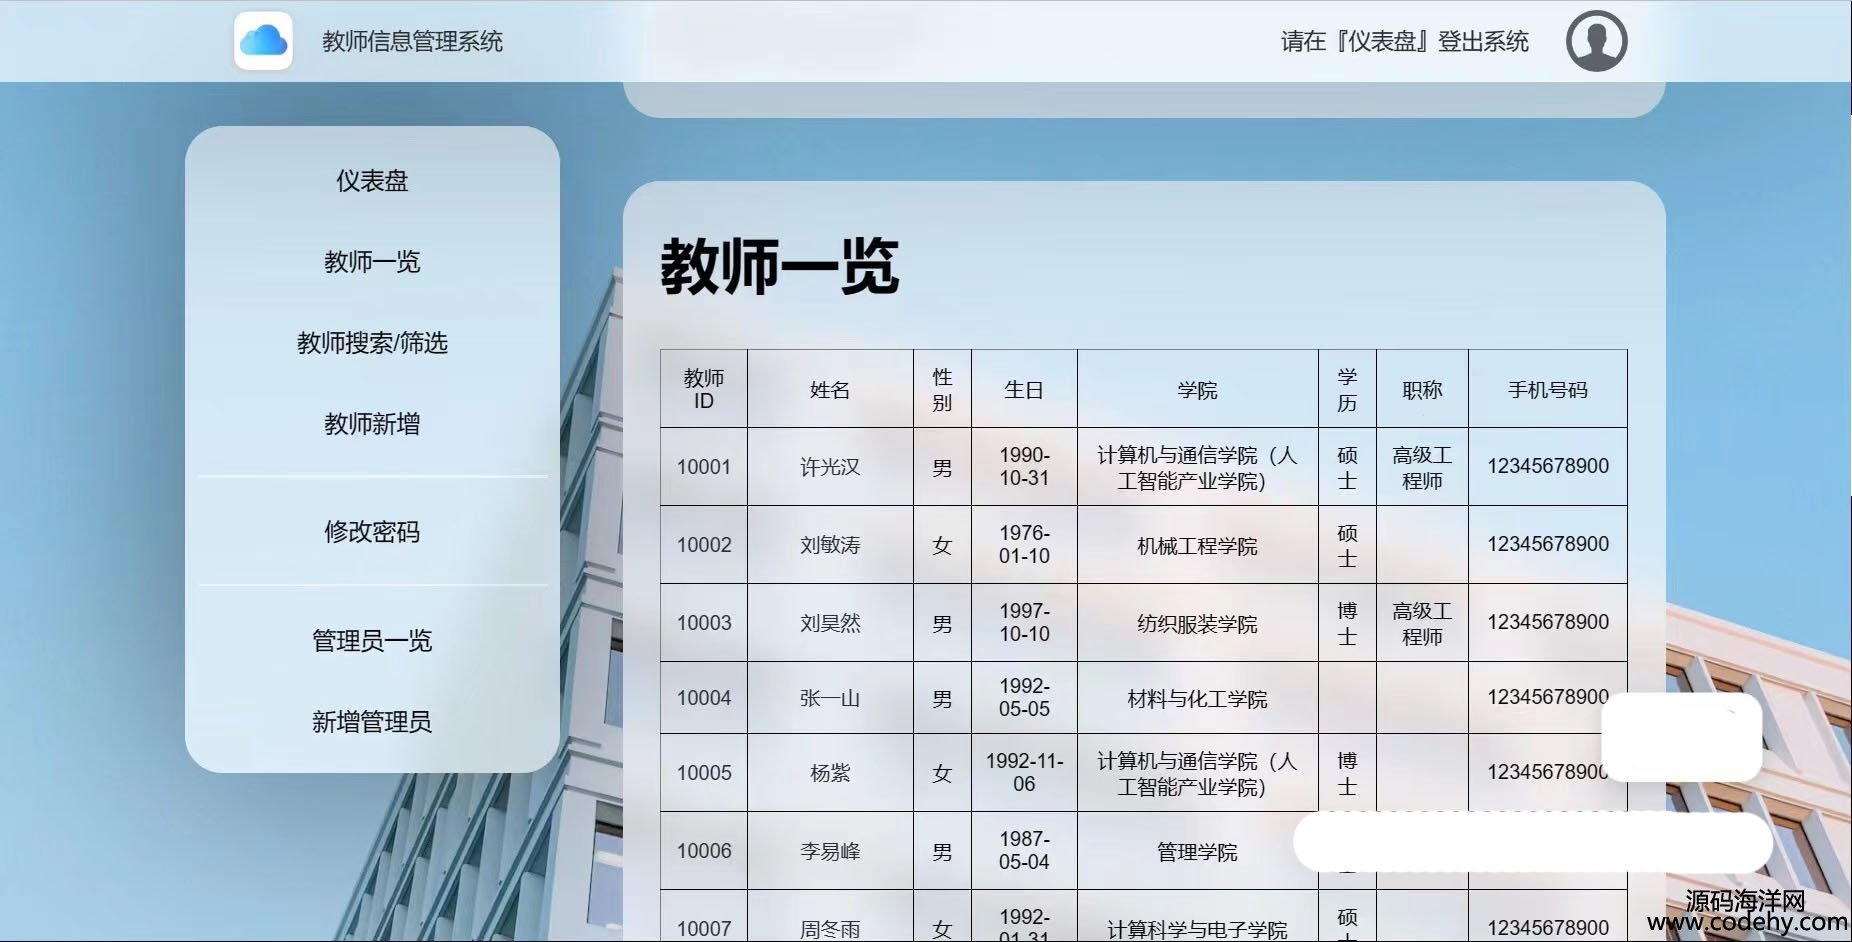
Task: Select the name cell 张一山
Action: point(830,698)
